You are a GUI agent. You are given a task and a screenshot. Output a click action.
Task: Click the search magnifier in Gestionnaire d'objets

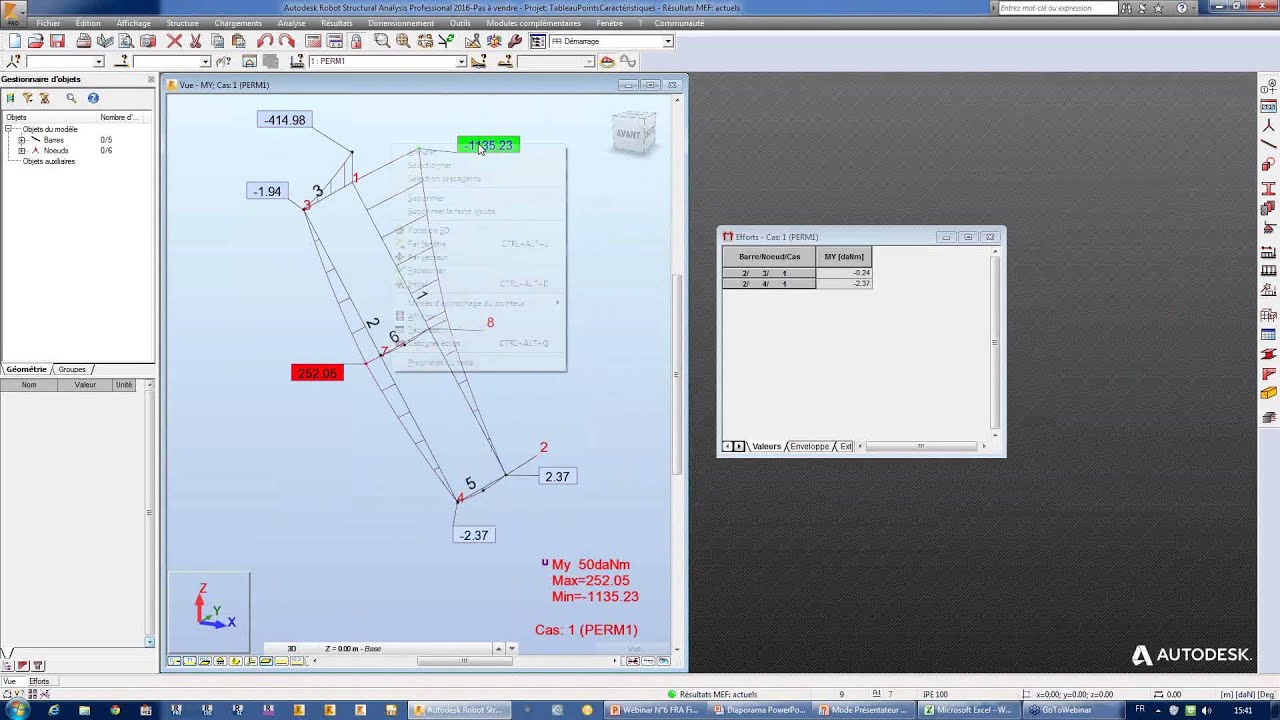(71, 98)
